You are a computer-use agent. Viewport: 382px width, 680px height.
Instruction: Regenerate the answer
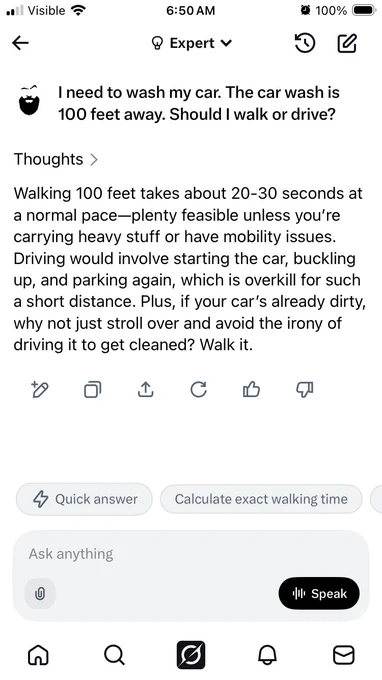coord(199,389)
